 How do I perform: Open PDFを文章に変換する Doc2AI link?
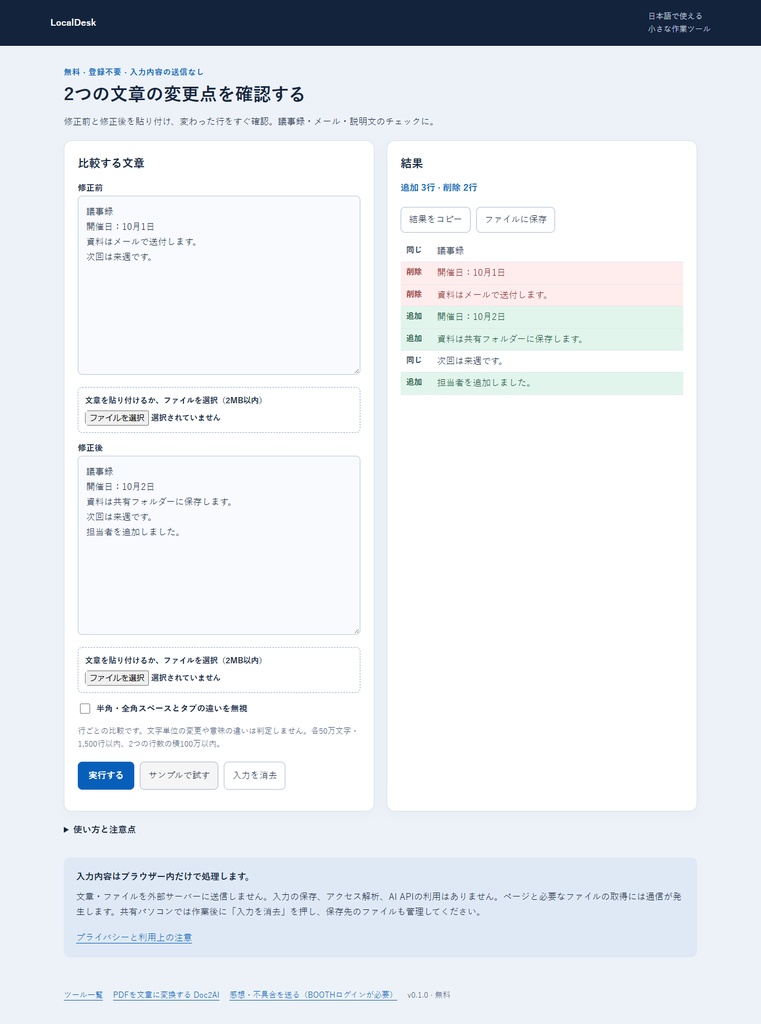[166, 995]
